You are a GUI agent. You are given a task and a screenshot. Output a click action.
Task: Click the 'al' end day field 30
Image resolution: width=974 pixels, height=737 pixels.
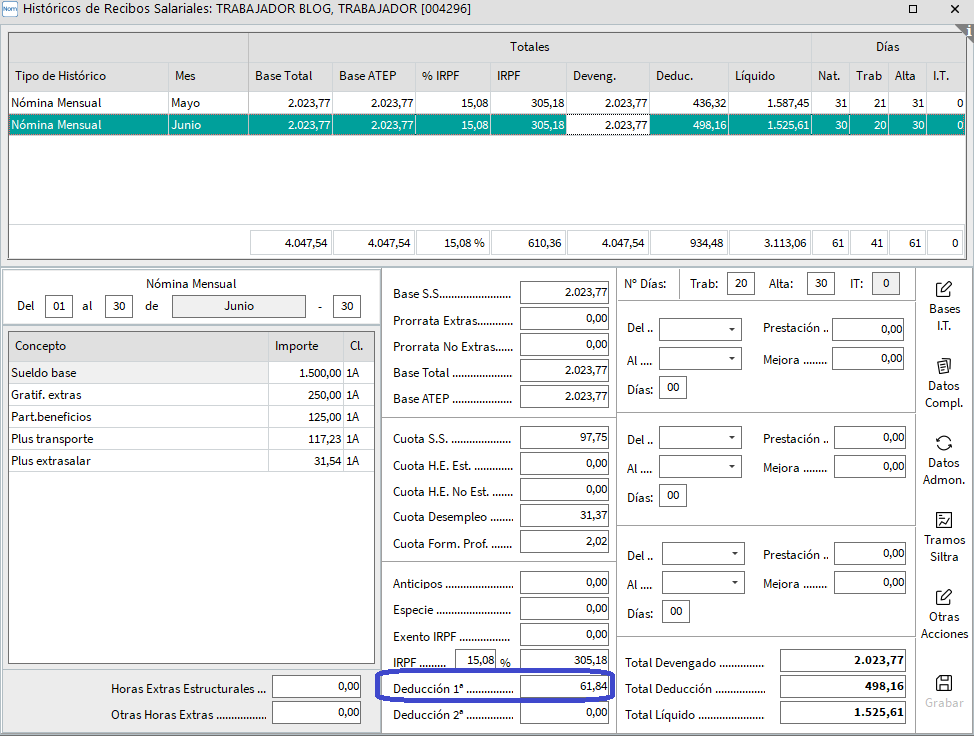pos(119,306)
